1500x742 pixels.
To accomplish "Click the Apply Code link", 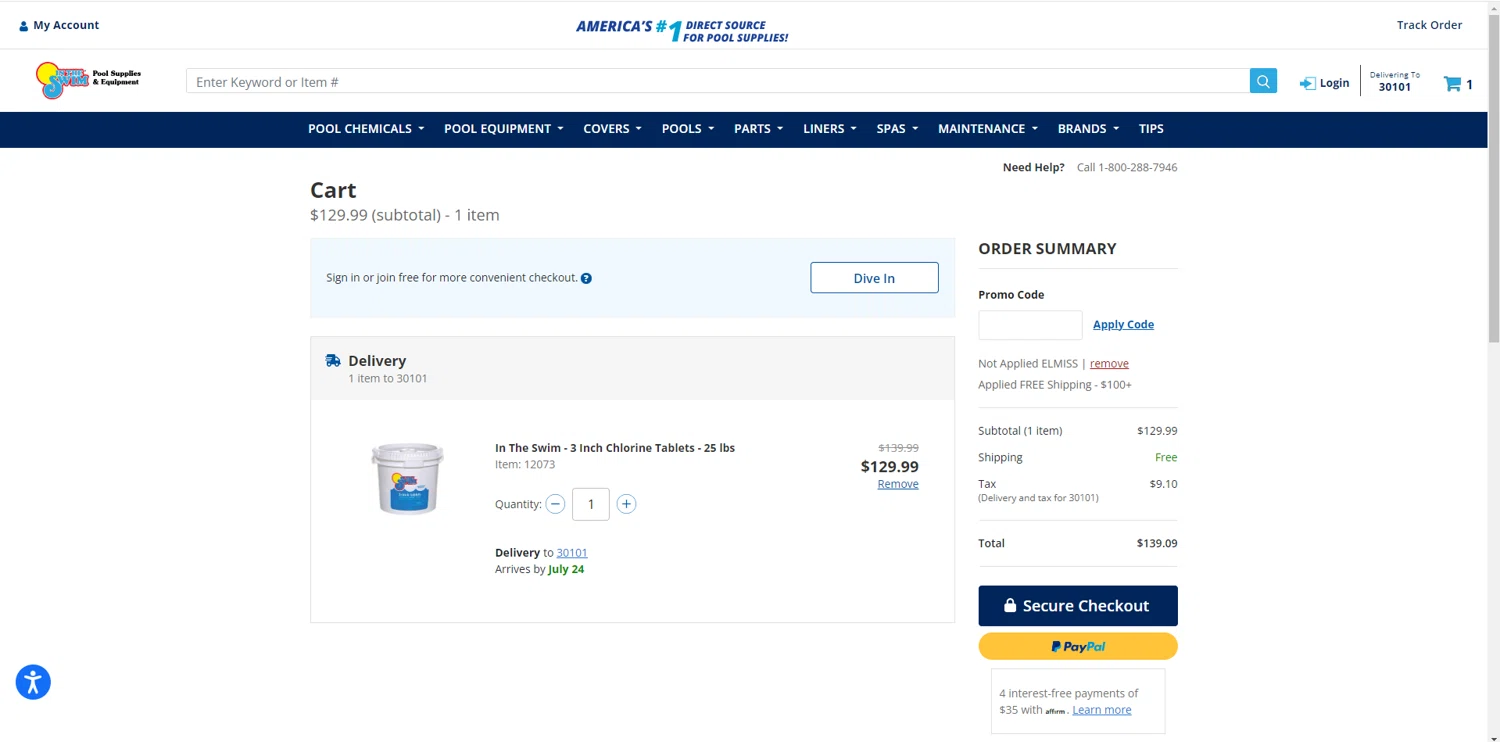I will [x=1123, y=324].
